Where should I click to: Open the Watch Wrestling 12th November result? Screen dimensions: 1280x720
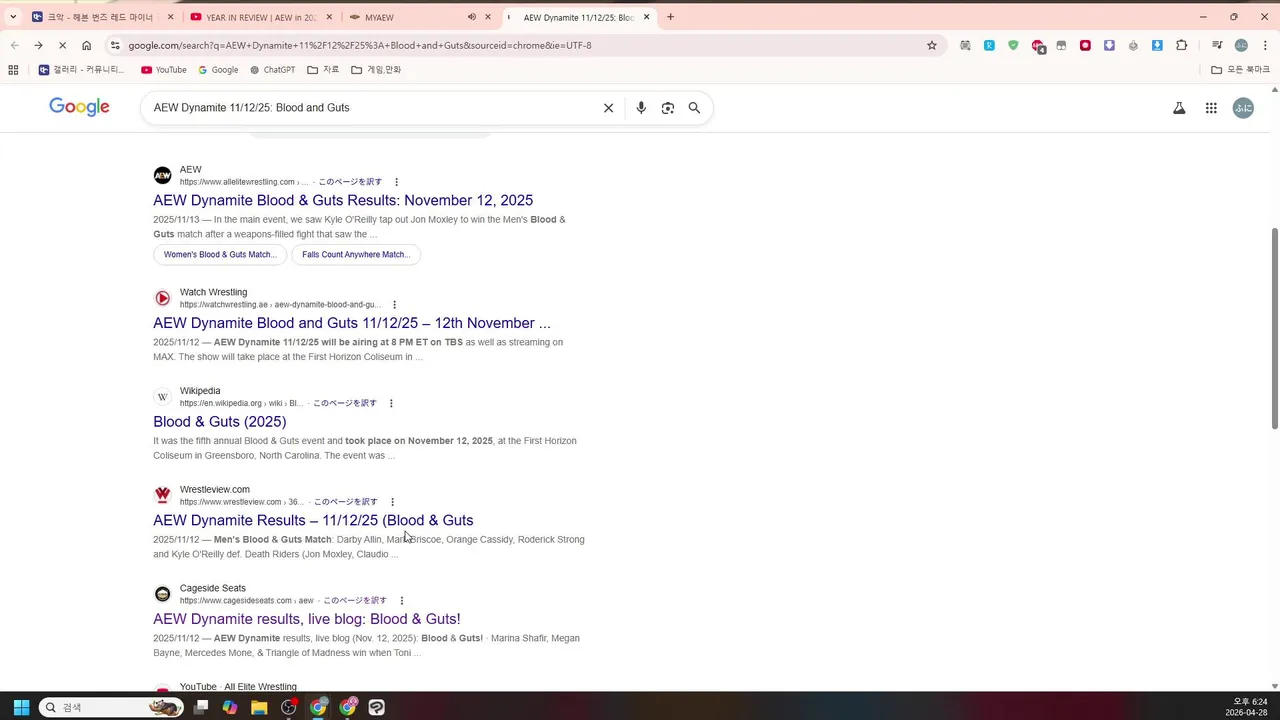point(352,323)
